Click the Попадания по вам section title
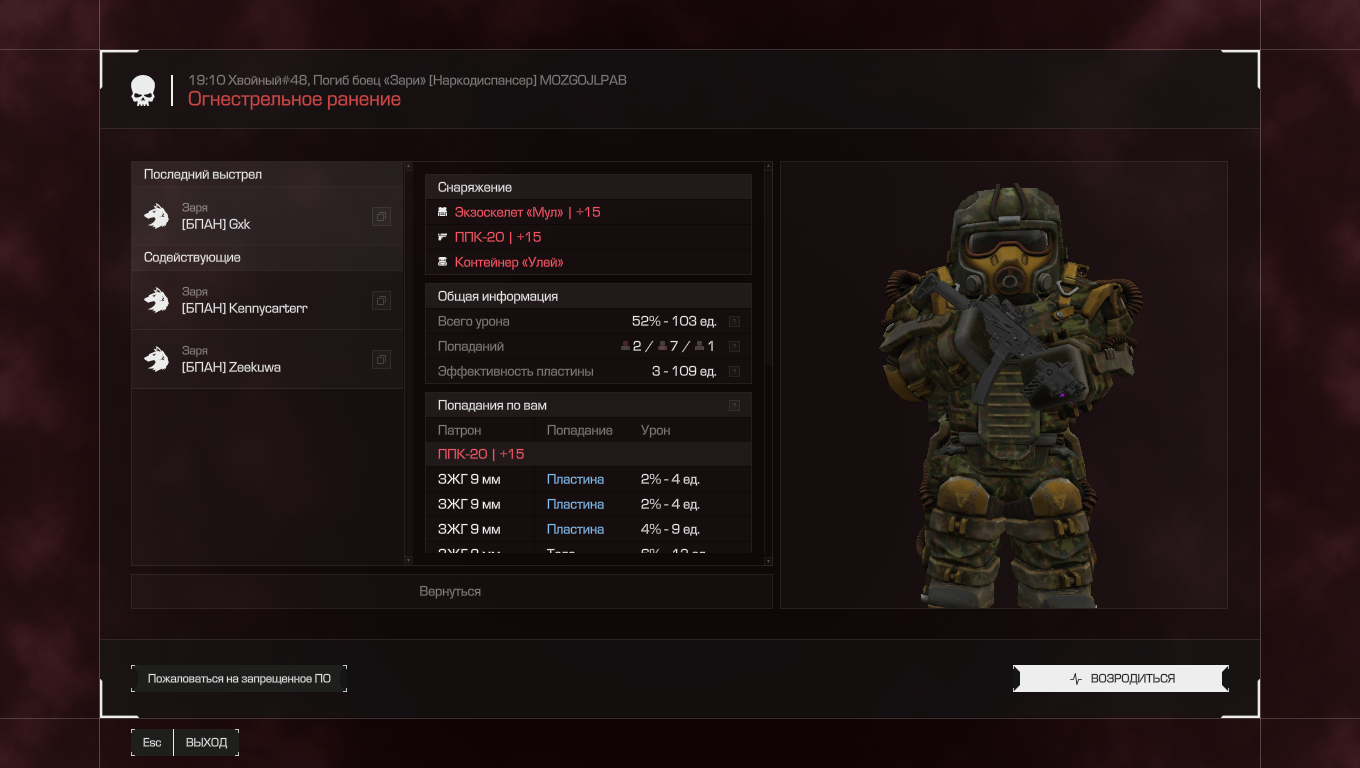This screenshot has width=1360, height=768. click(x=492, y=405)
